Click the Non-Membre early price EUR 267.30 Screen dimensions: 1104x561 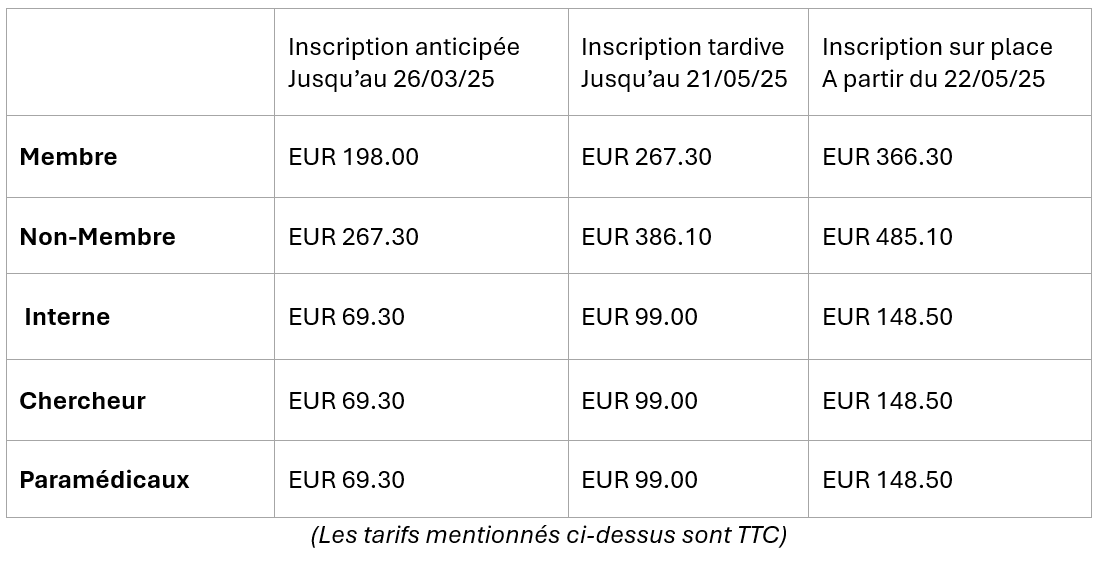353,237
